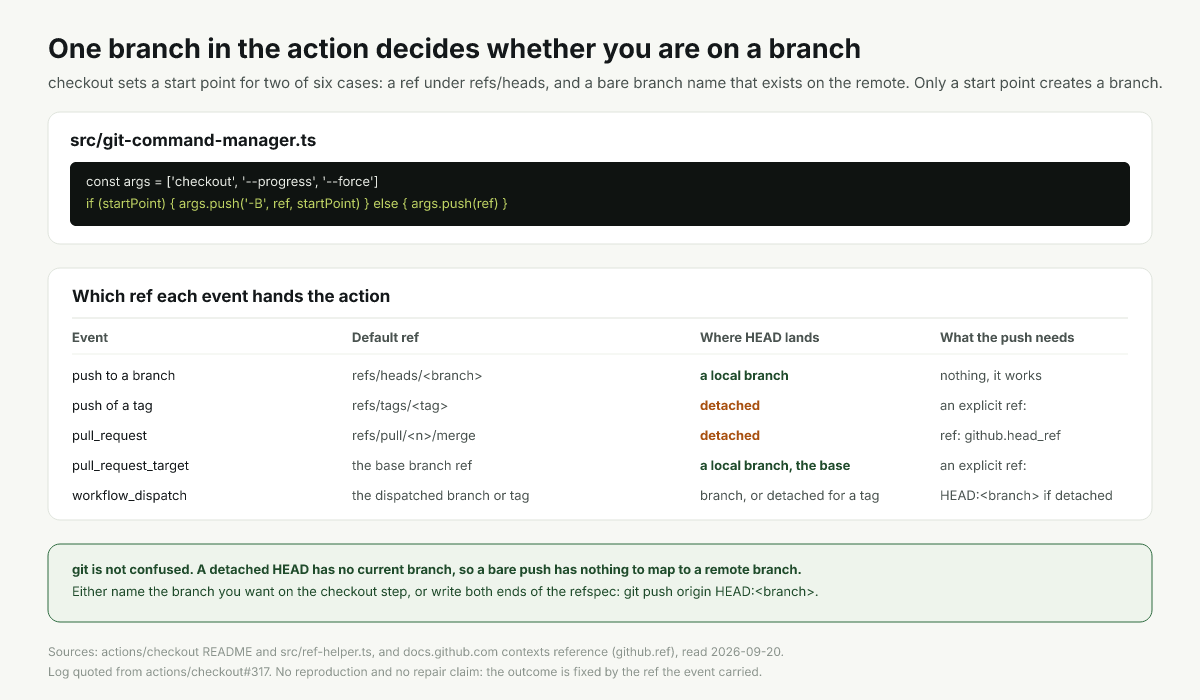This screenshot has width=1200, height=700.
Task: Click the 'refs/tags/<tag>' cell
Action: tap(400, 405)
